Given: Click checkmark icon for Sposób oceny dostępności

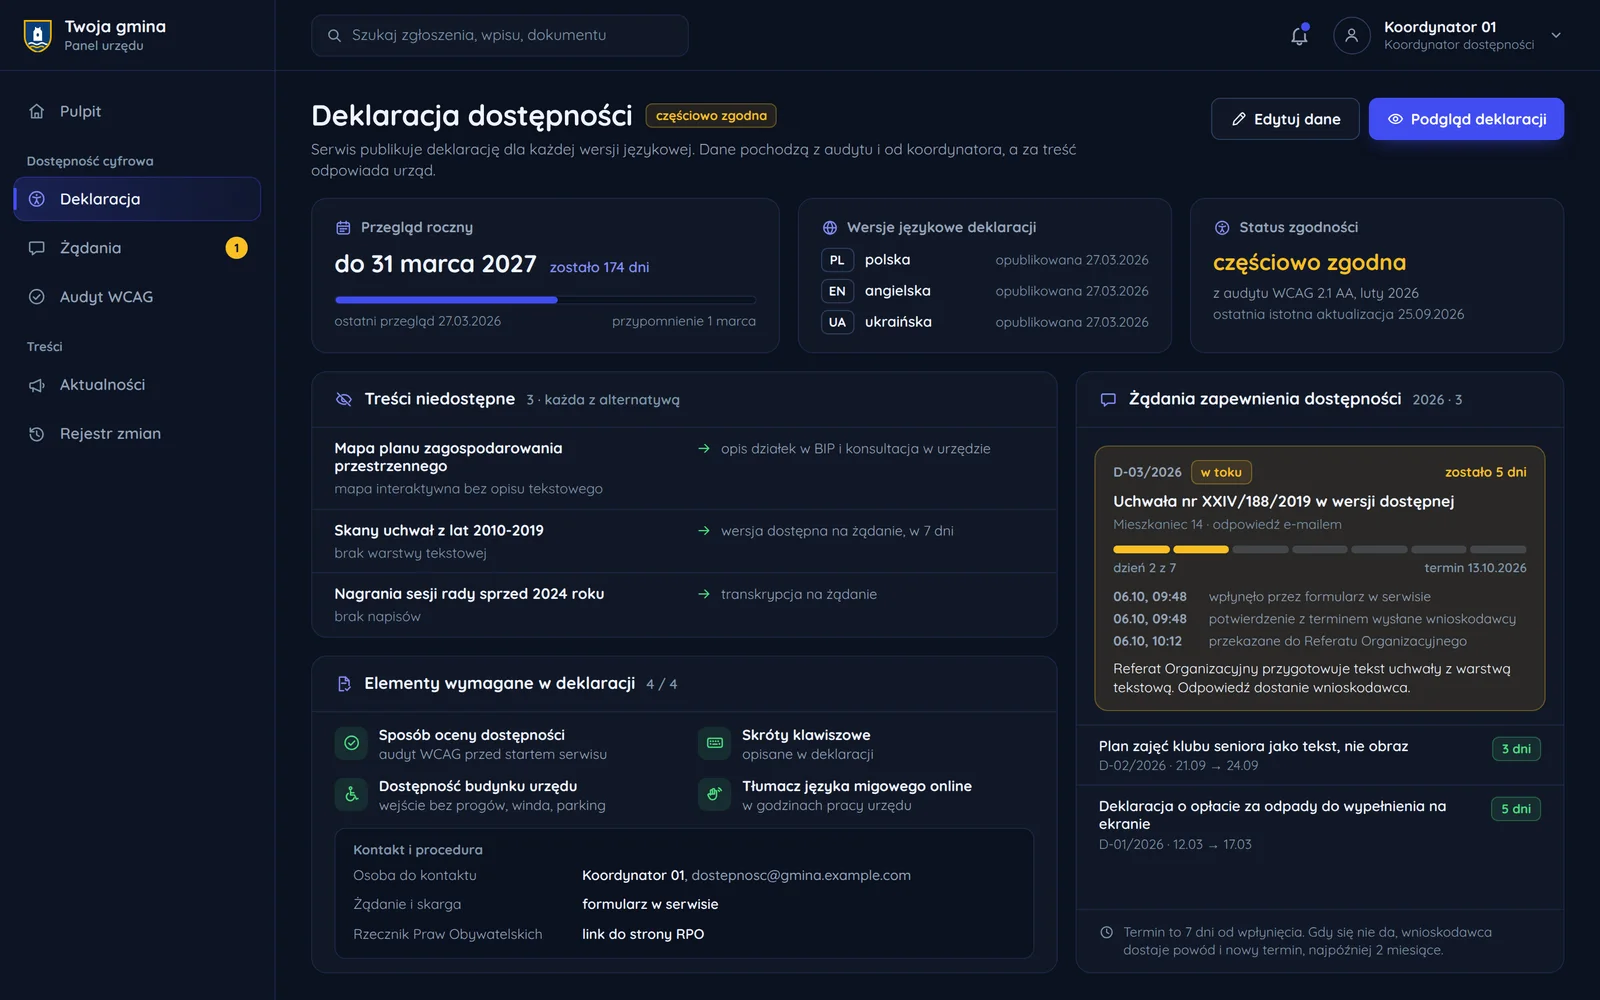Looking at the screenshot, I should pyautogui.click(x=351, y=743).
